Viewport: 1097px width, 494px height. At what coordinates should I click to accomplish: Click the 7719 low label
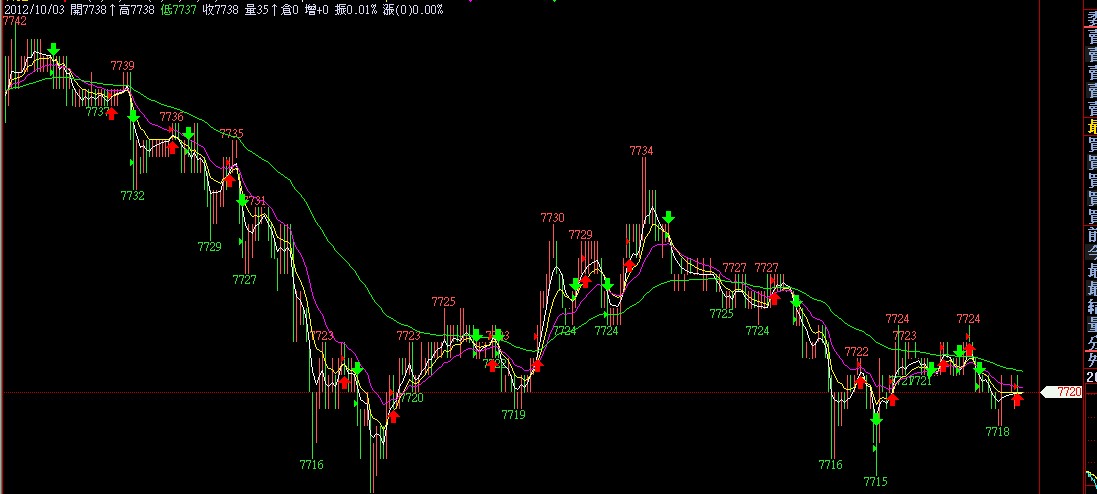click(514, 415)
